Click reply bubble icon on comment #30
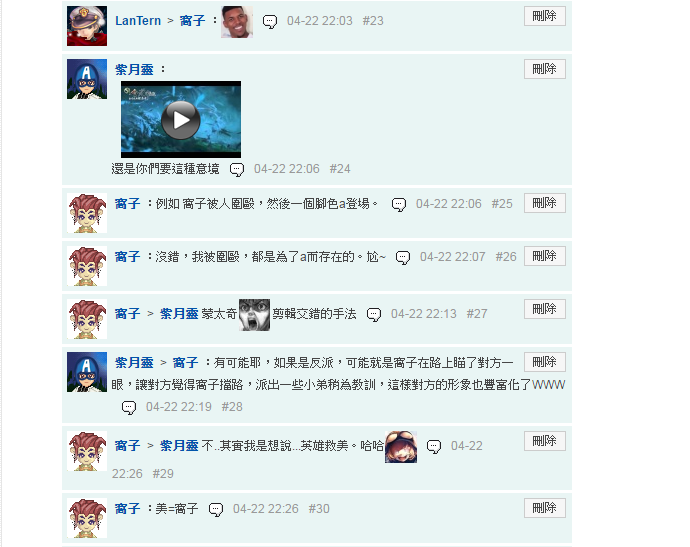The height and width of the screenshot is (547, 690). pyautogui.click(x=216, y=510)
